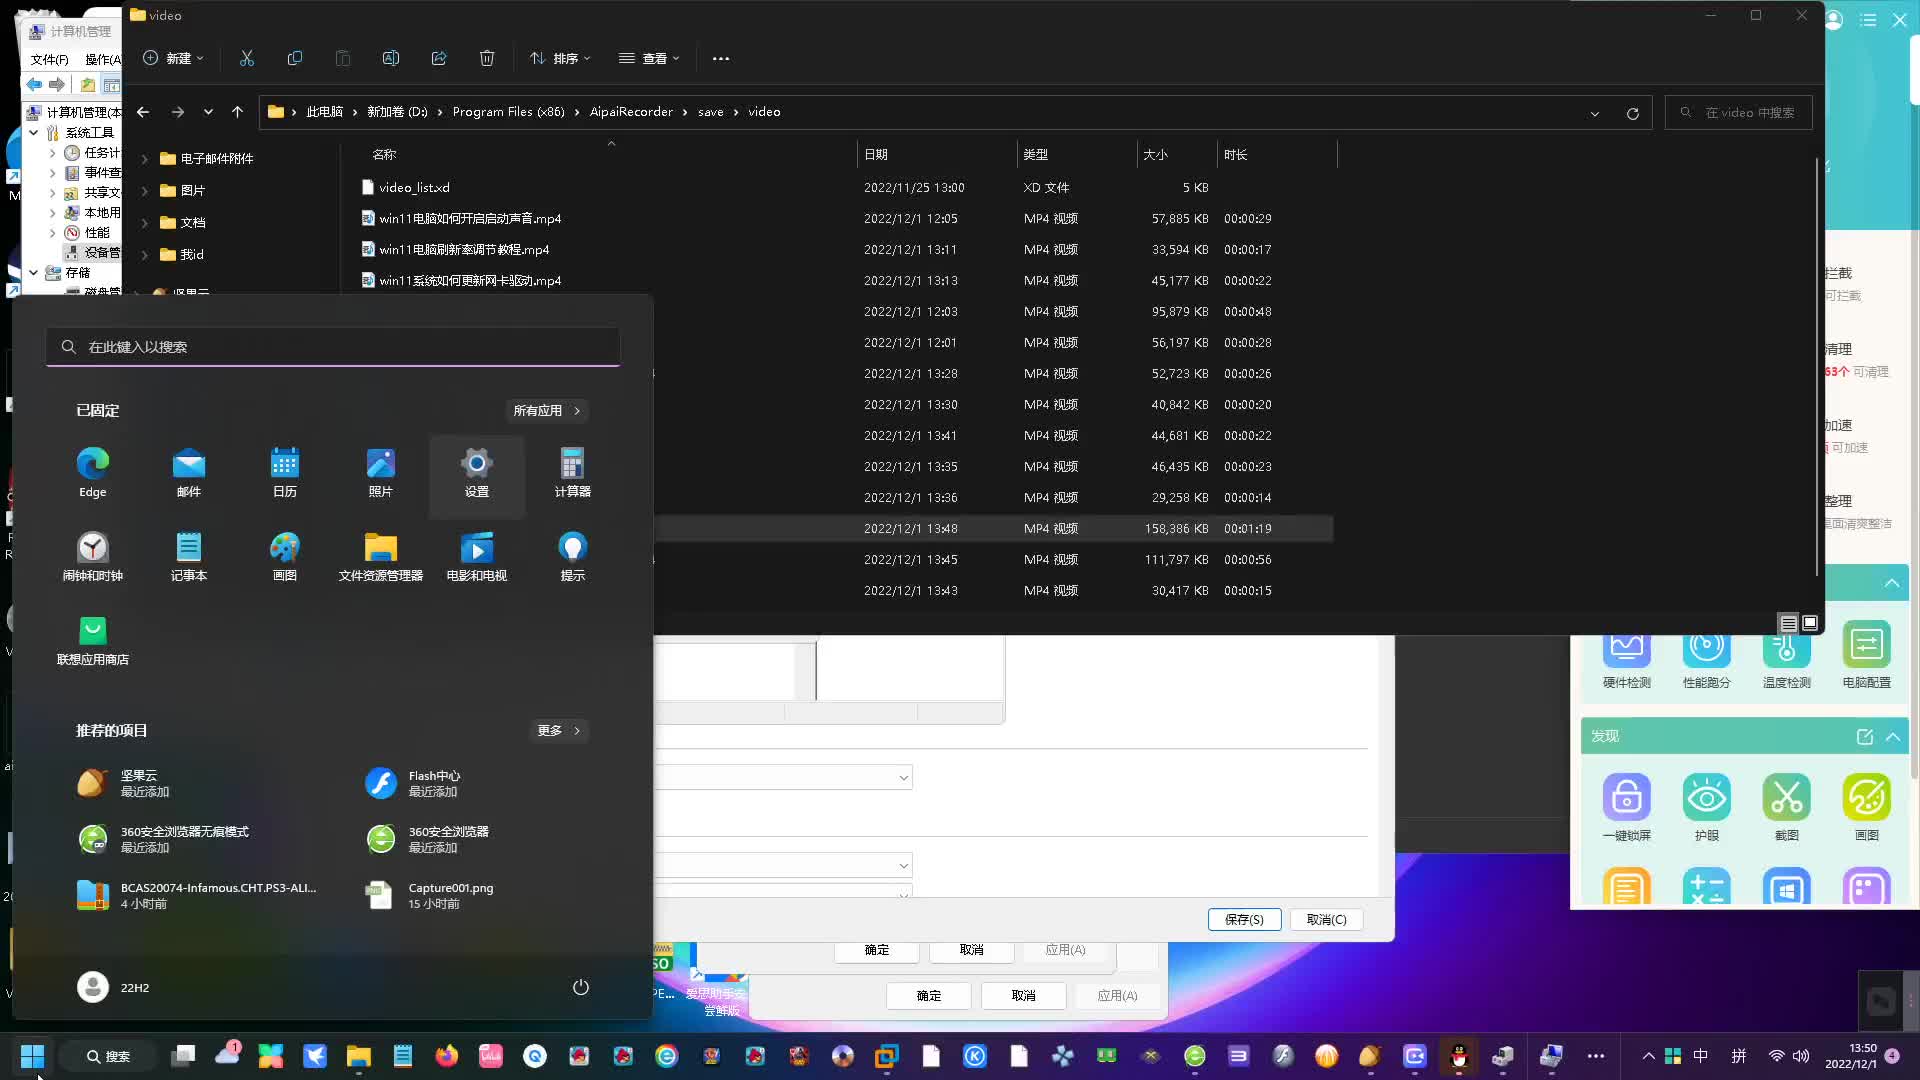Screen dimensions: 1920x1080
Task: Click 文件(F) menu in file manager
Action: (49, 58)
